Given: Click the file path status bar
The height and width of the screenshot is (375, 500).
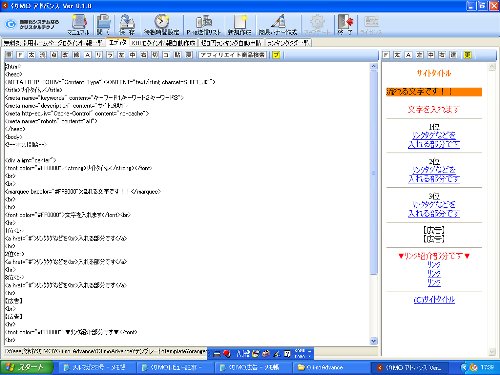Looking at the screenshot, I should [x=105, y=351].
